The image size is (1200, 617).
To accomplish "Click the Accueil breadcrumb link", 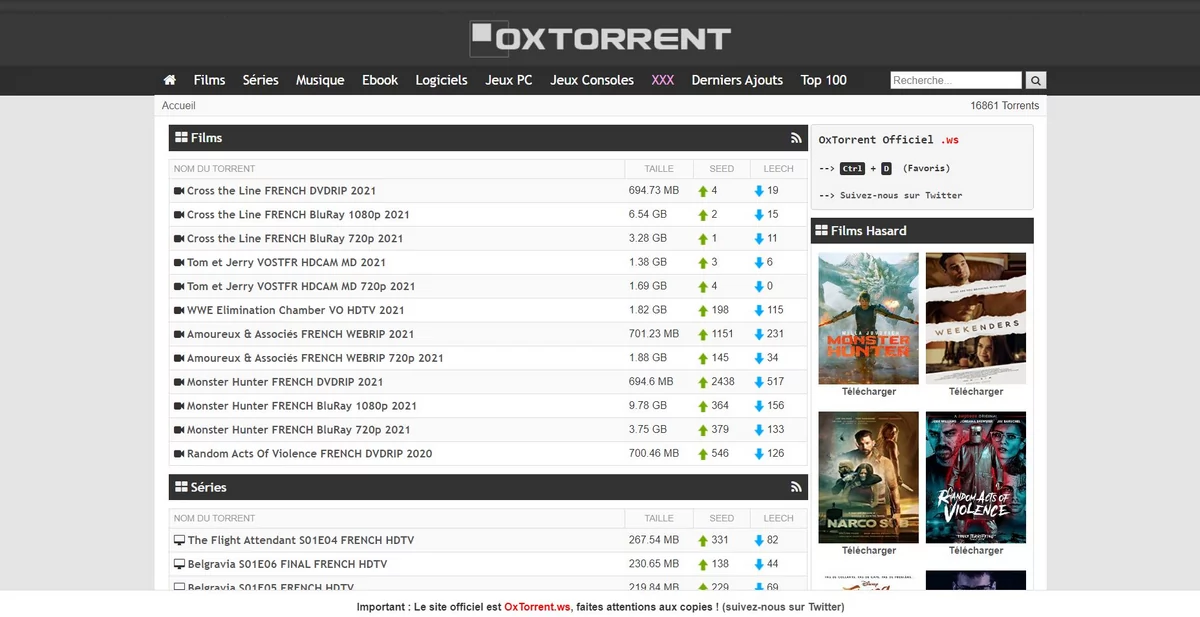I will tap(179, 106).
